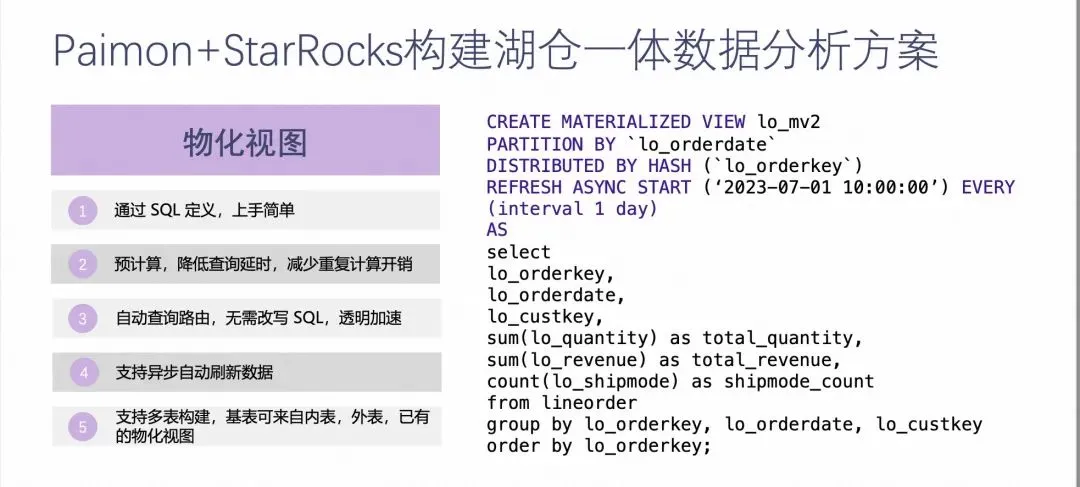This screenshot has width=1080, height=487.
Task: Click the order by lo_orderkey line
Action: [x=598, y=446]
